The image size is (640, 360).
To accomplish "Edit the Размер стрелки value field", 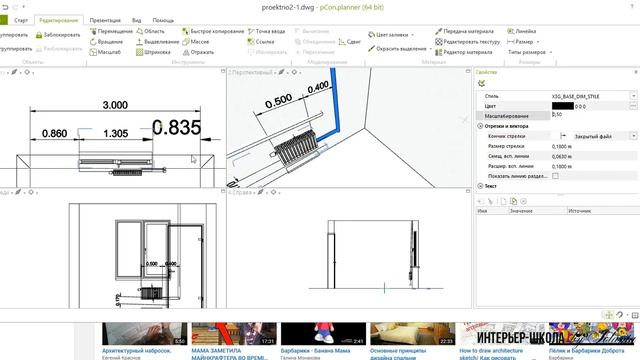I will tap(593, 146).
